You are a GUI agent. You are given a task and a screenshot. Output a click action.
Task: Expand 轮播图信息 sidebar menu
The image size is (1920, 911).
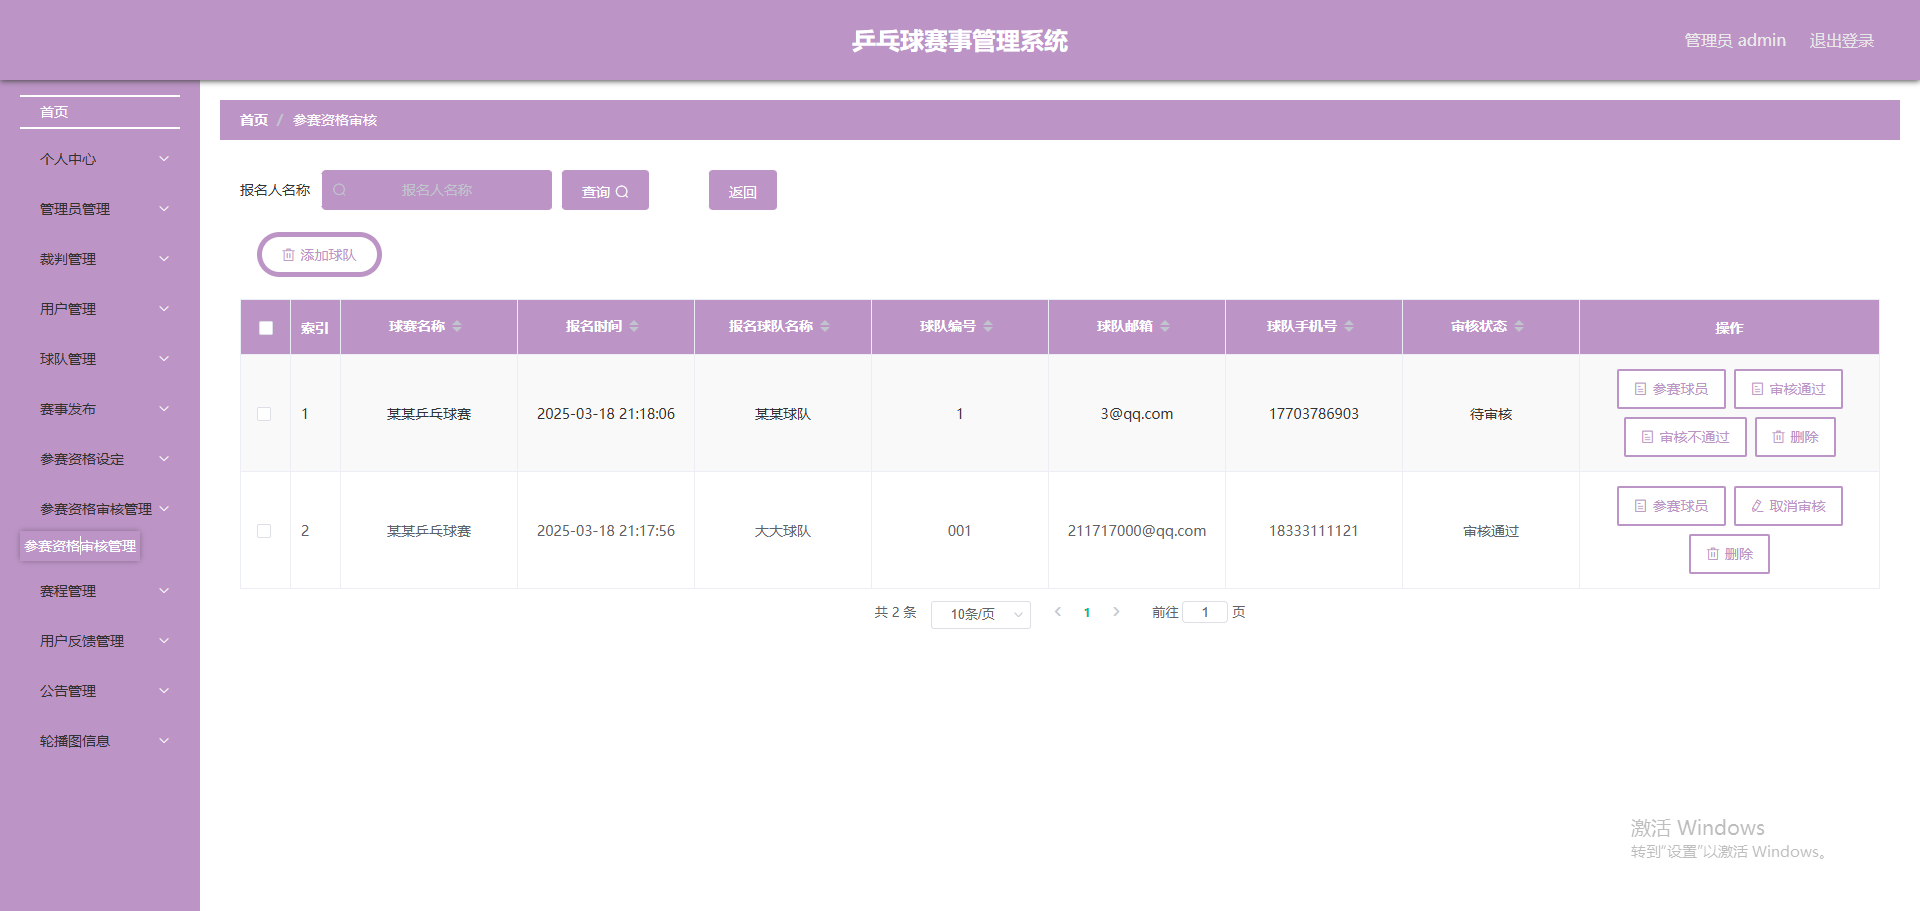pyautogui.click(x=100, y=741)
